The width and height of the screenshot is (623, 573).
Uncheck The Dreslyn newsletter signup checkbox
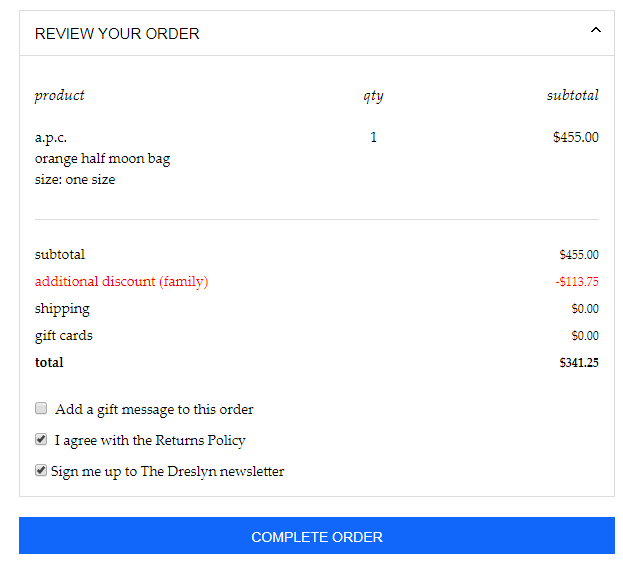click(x=41, y=470)
